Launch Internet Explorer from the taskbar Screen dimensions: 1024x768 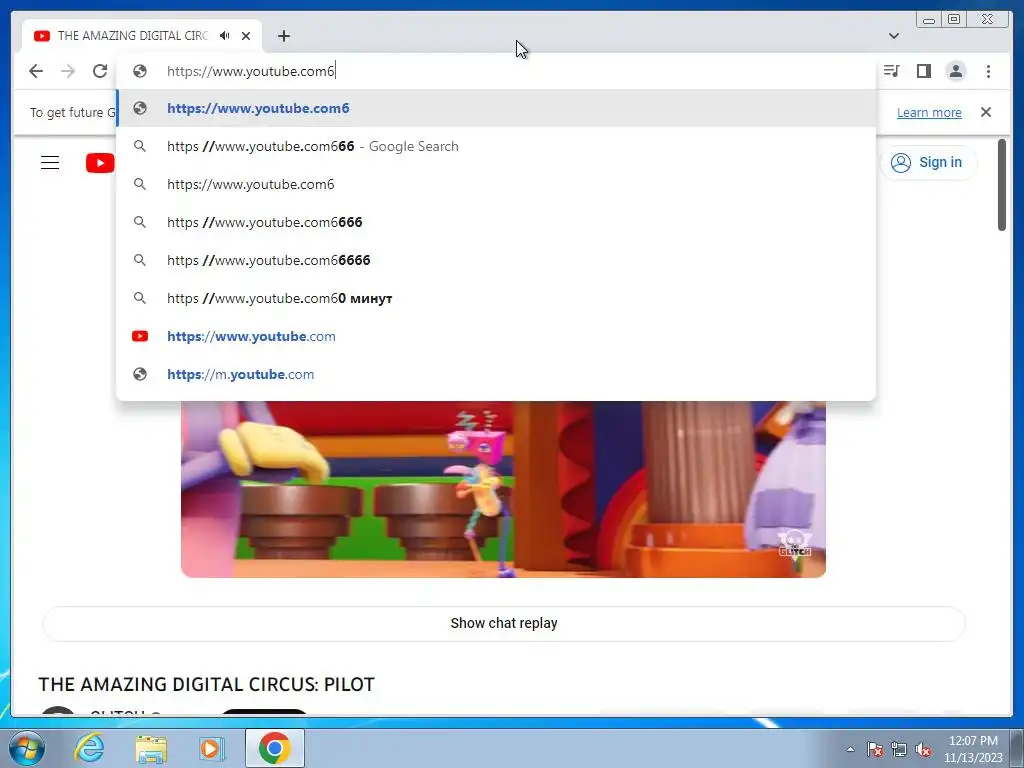coord(89,748)
